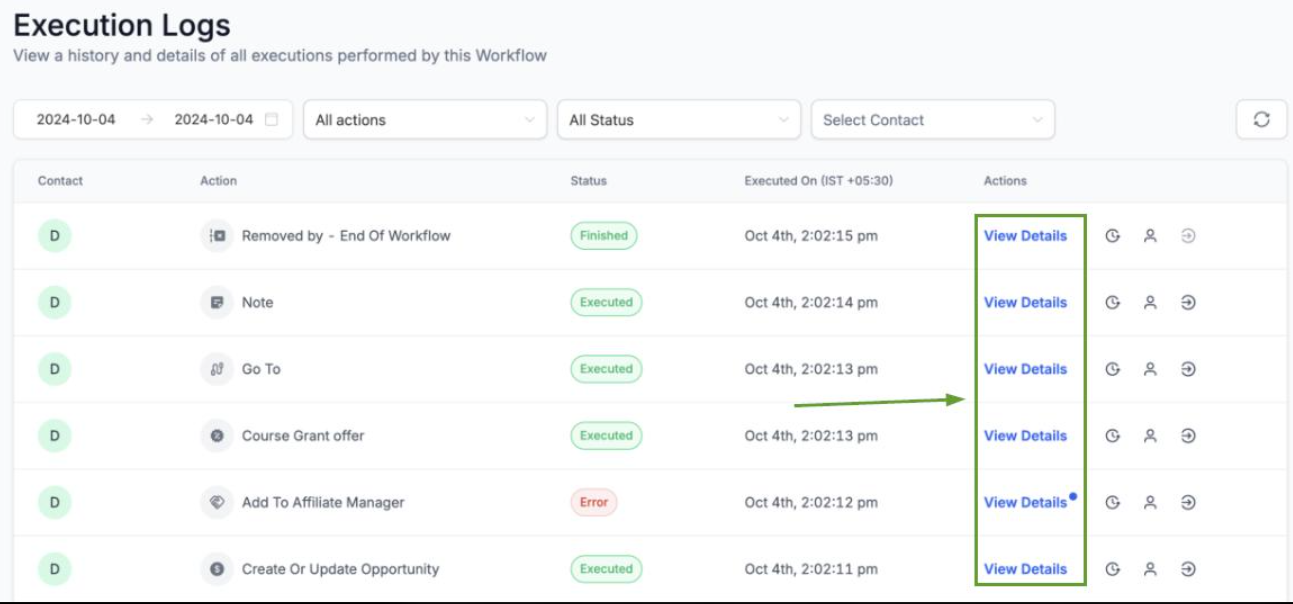Image resolution: width=1293 pixels, height=604 pixels.
Task: Click the D contact avatar in the Removed by row
Action: point(55,236)
